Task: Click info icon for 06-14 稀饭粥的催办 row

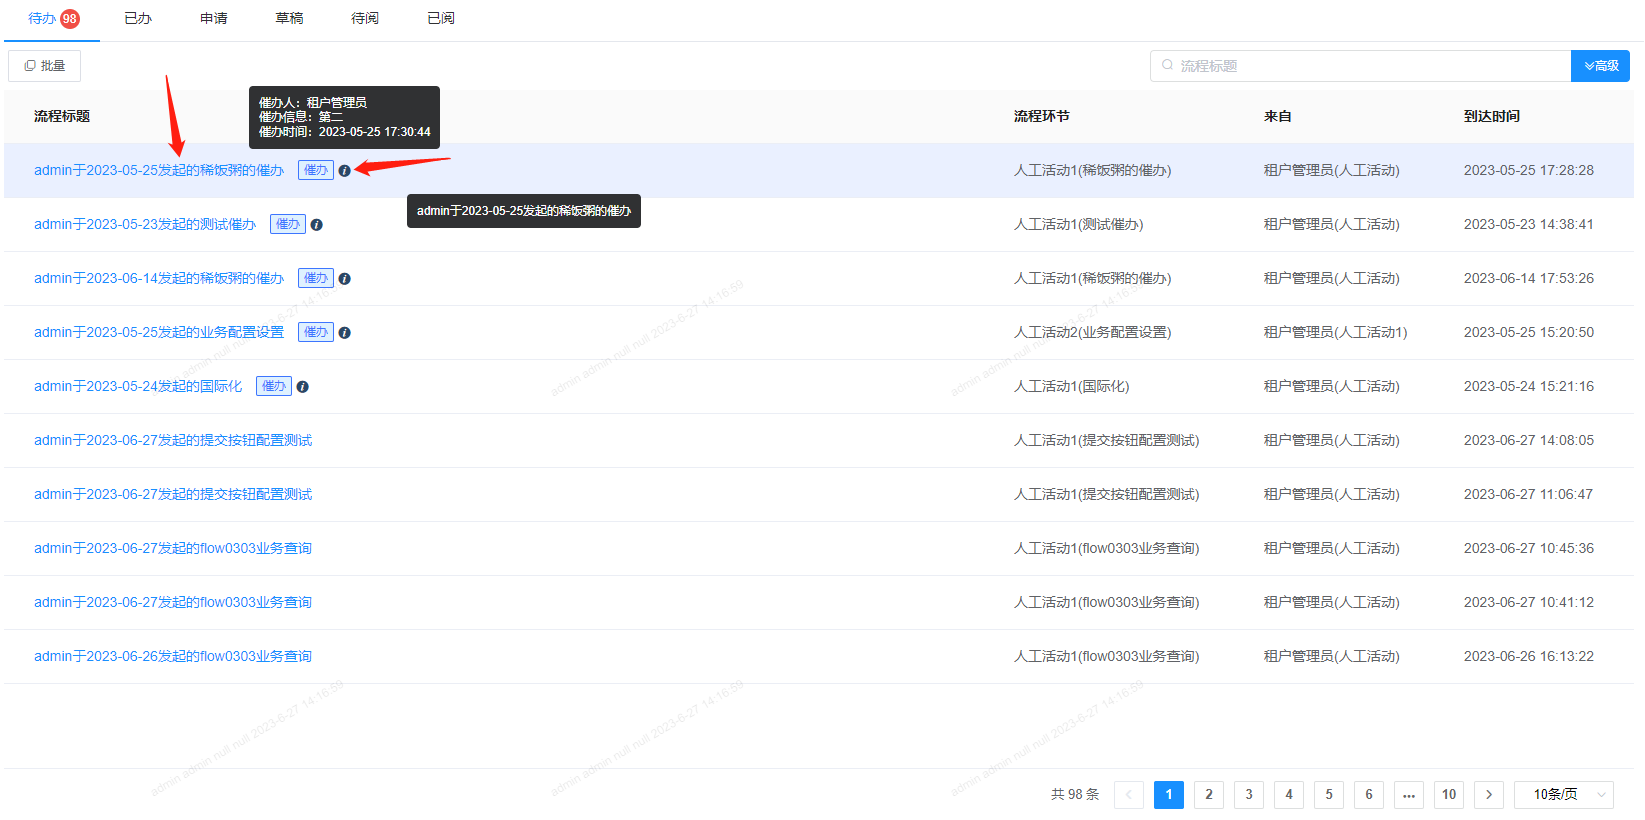Action: (344, 279)
